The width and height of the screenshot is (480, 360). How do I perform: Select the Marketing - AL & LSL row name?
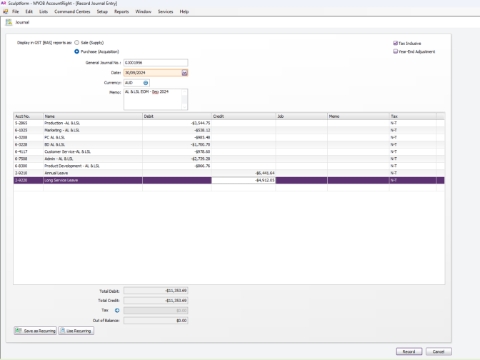(x=62, y=130)
